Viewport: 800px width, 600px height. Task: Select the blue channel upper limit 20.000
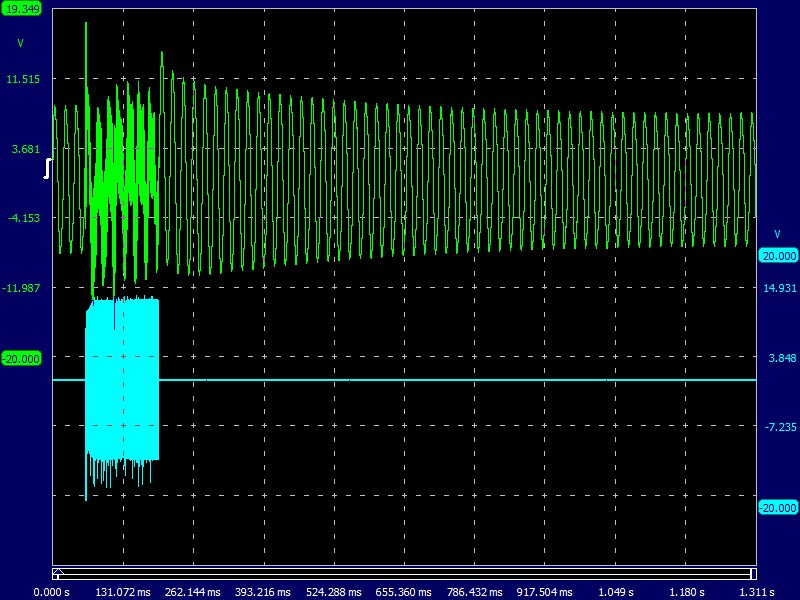pyautogui.click(x=778, y=256)
